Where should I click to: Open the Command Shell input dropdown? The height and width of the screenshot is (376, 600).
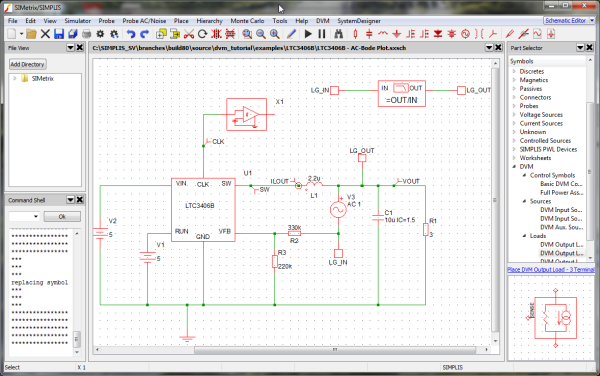point(24,216)
